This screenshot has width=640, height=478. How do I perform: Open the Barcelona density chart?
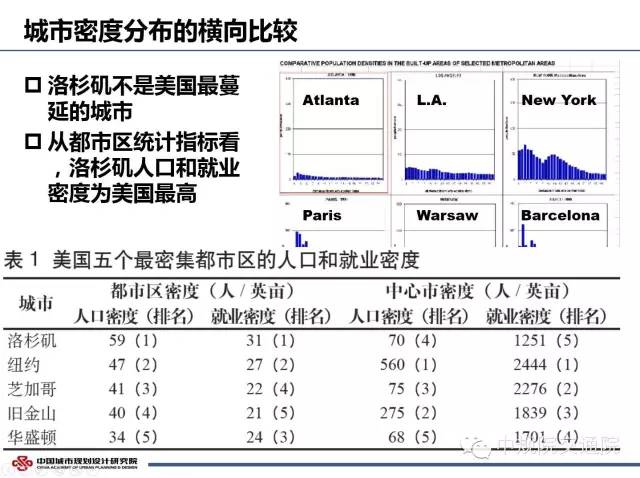point(560,222)
